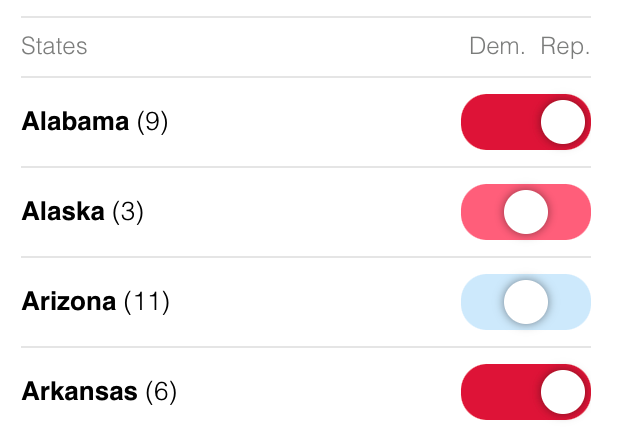Click the States column header
The height and width of the screenshot is (435, 622).
(54, 46)
